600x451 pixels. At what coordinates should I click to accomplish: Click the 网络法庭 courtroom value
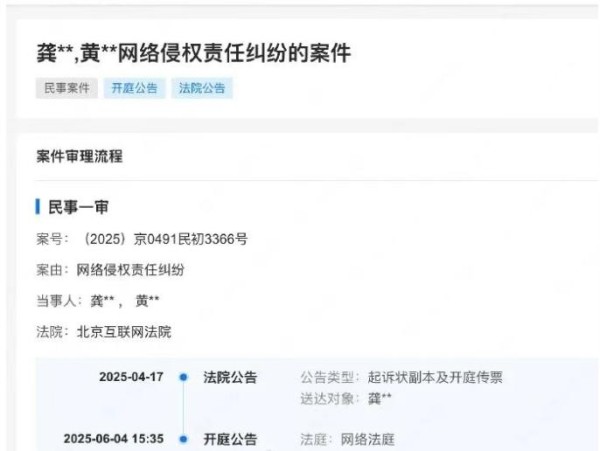[367, 439]
